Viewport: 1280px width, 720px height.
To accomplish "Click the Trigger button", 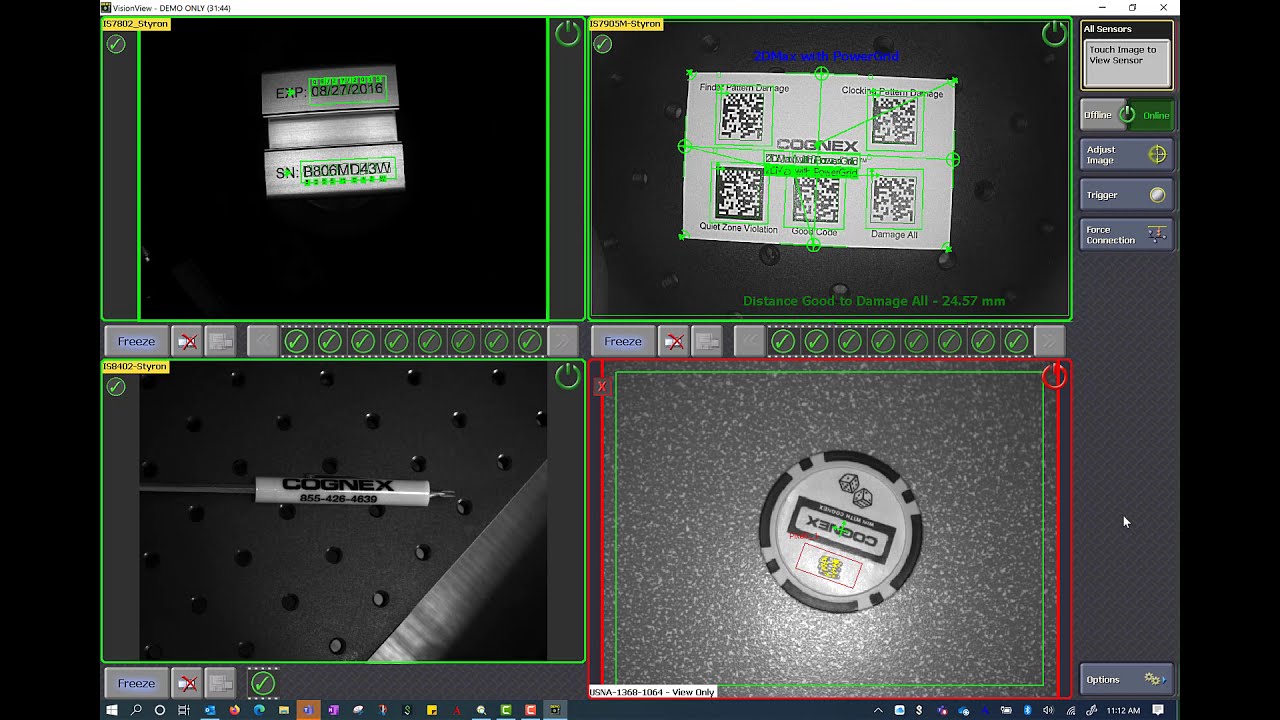I will pos(1126,195).
